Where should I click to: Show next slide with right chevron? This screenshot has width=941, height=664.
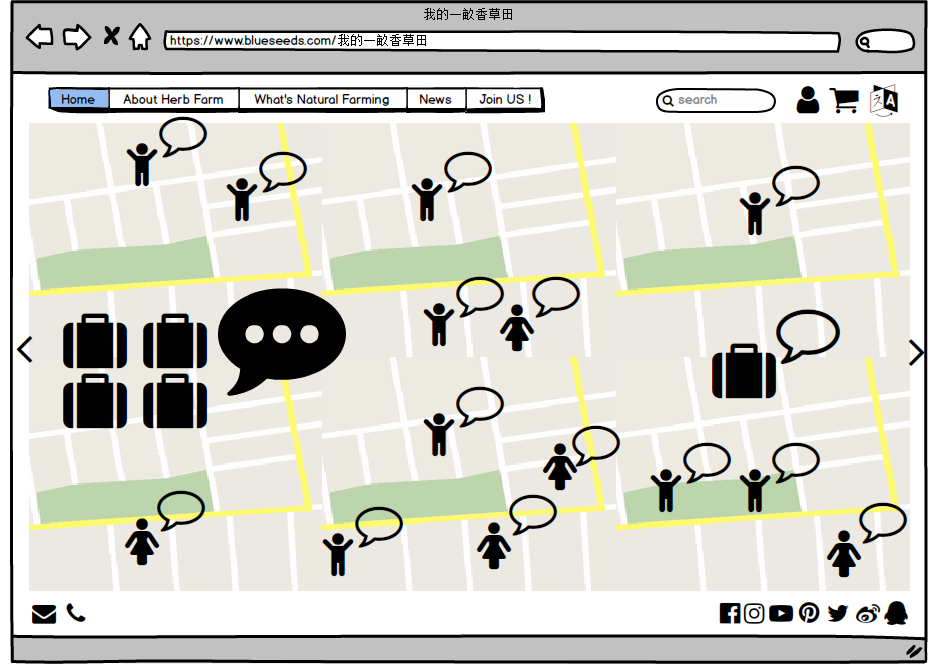pyautogui.click(x=915, y=352)
